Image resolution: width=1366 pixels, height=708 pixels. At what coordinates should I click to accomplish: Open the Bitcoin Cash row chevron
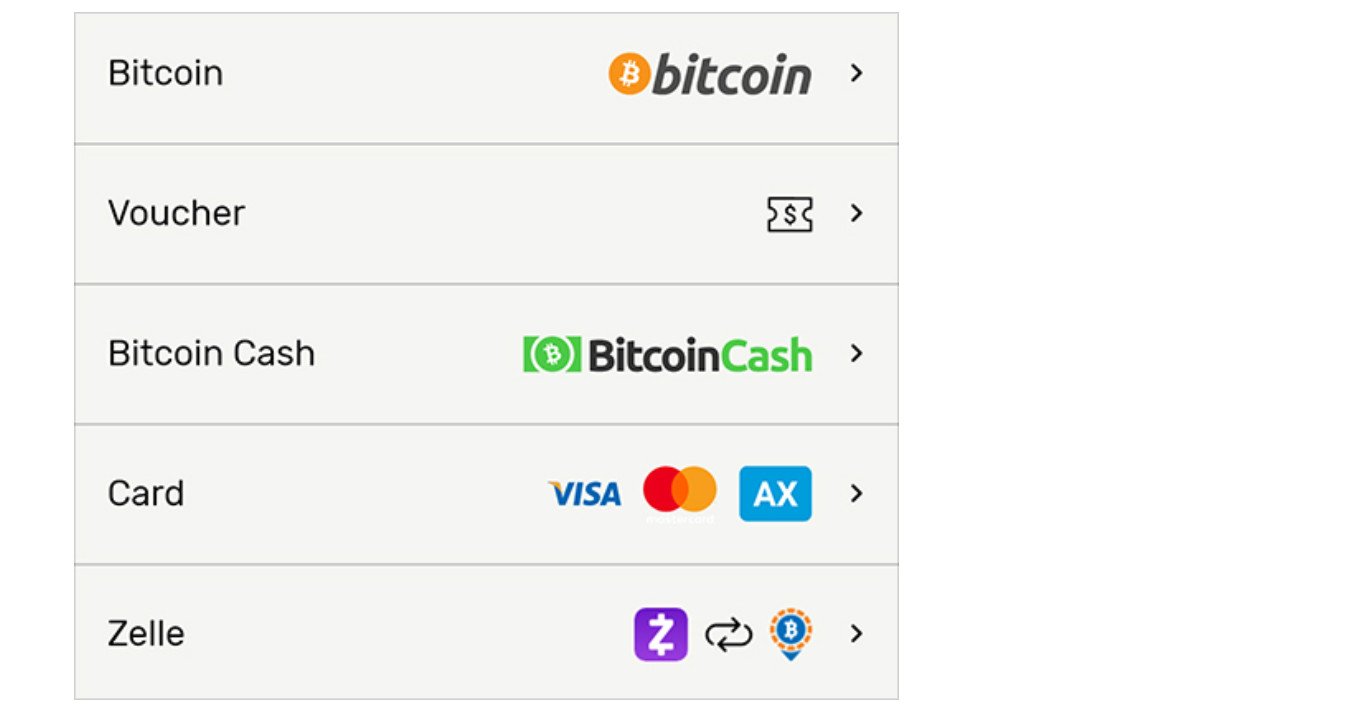tap(856, 353)
